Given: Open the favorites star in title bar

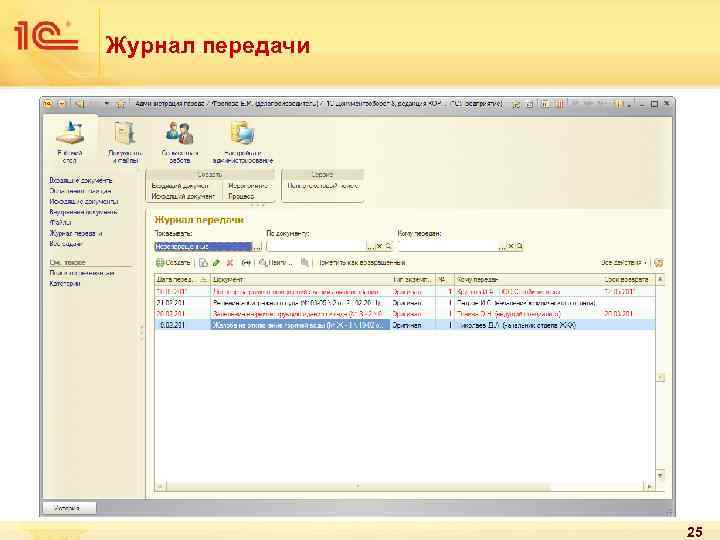Looking at the screenshot, I should 121,104.
